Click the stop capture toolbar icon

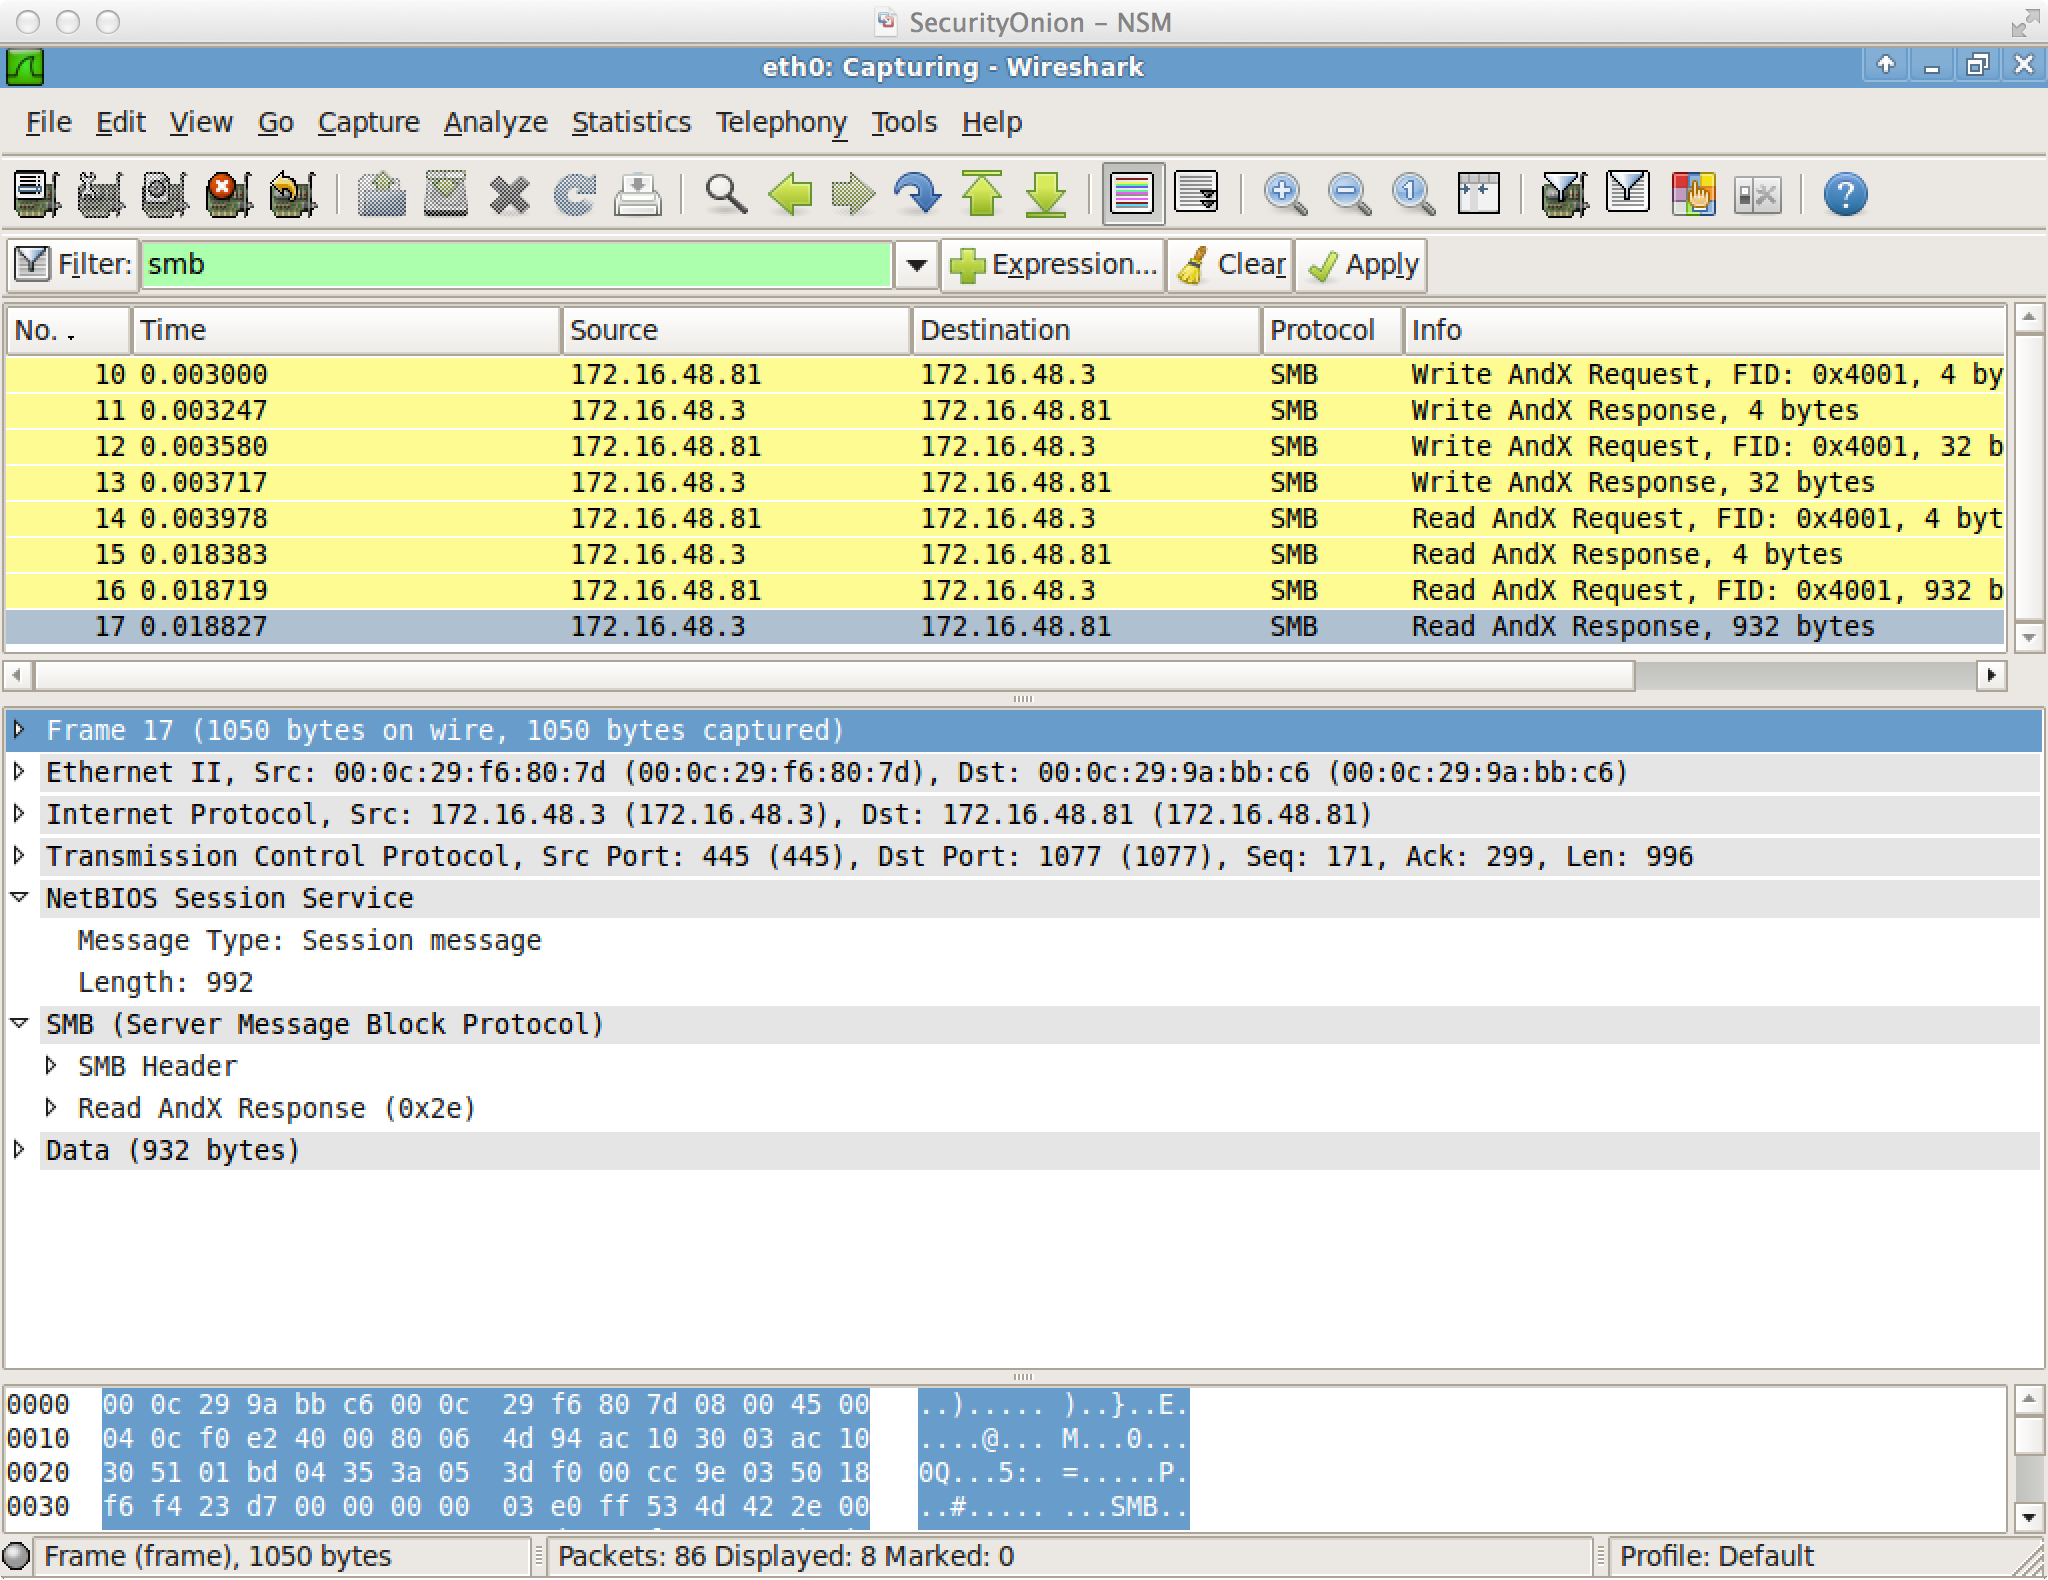coord(228,194)
